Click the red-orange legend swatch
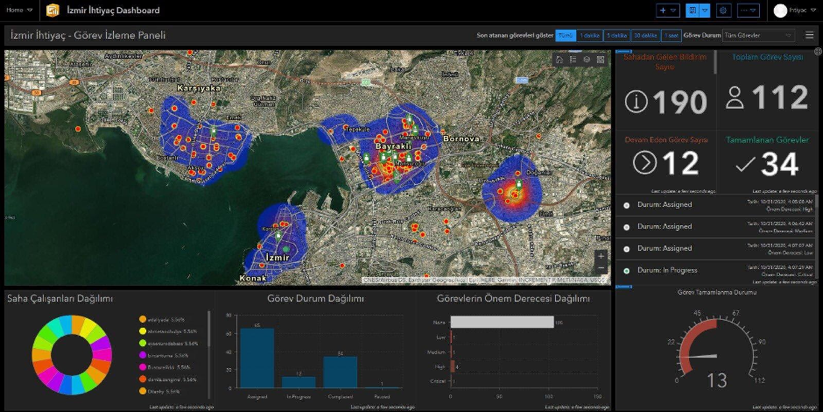The image size is (824, 412). coord(142,379)
